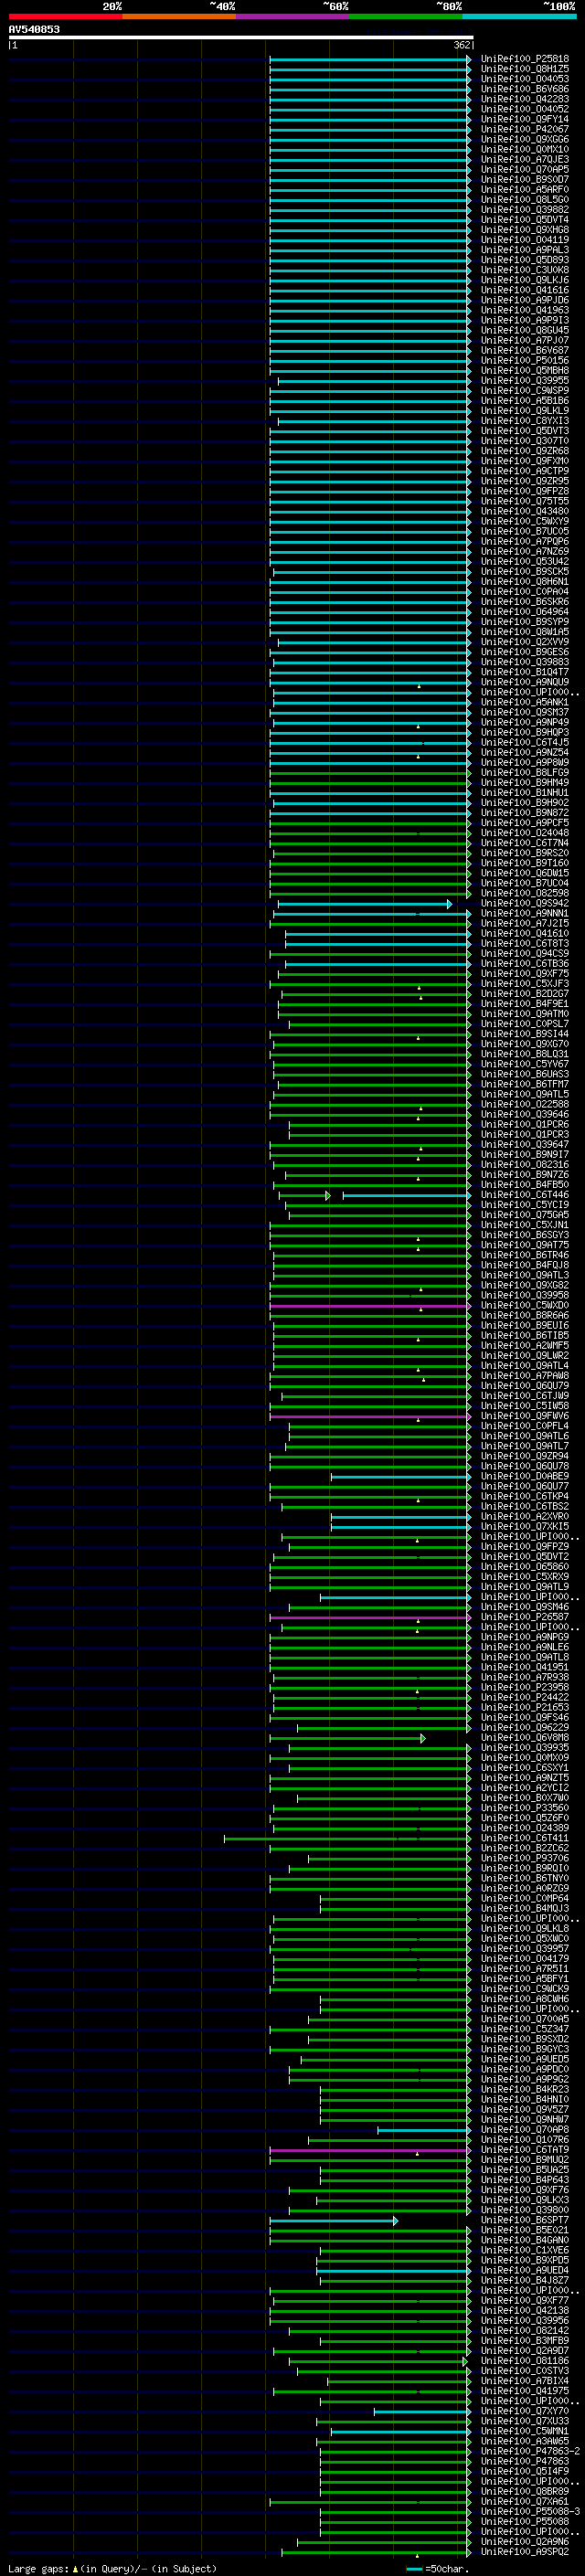Open the UniRef100_Q39957 hit
Screen dimensions: 585x2576
coord(524,1950)
